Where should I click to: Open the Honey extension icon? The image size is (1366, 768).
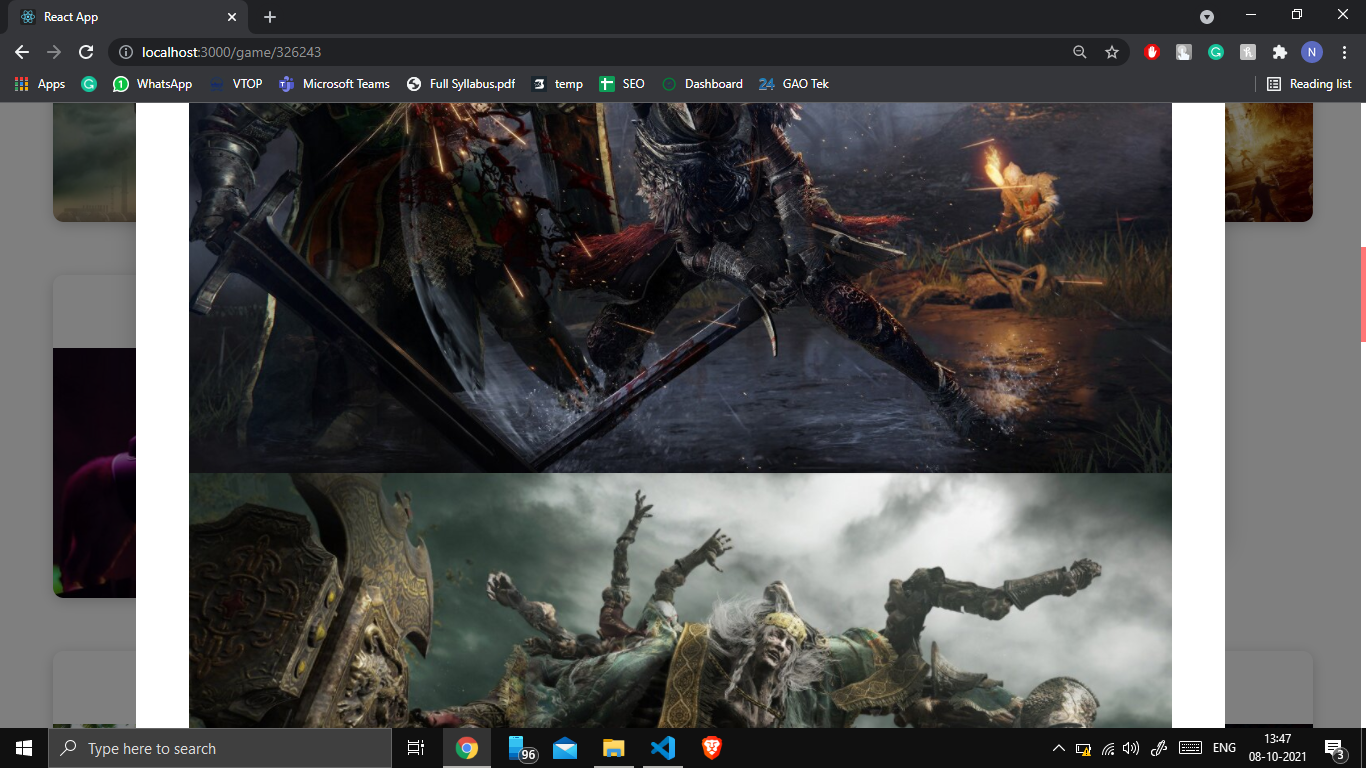[1248, 52]
